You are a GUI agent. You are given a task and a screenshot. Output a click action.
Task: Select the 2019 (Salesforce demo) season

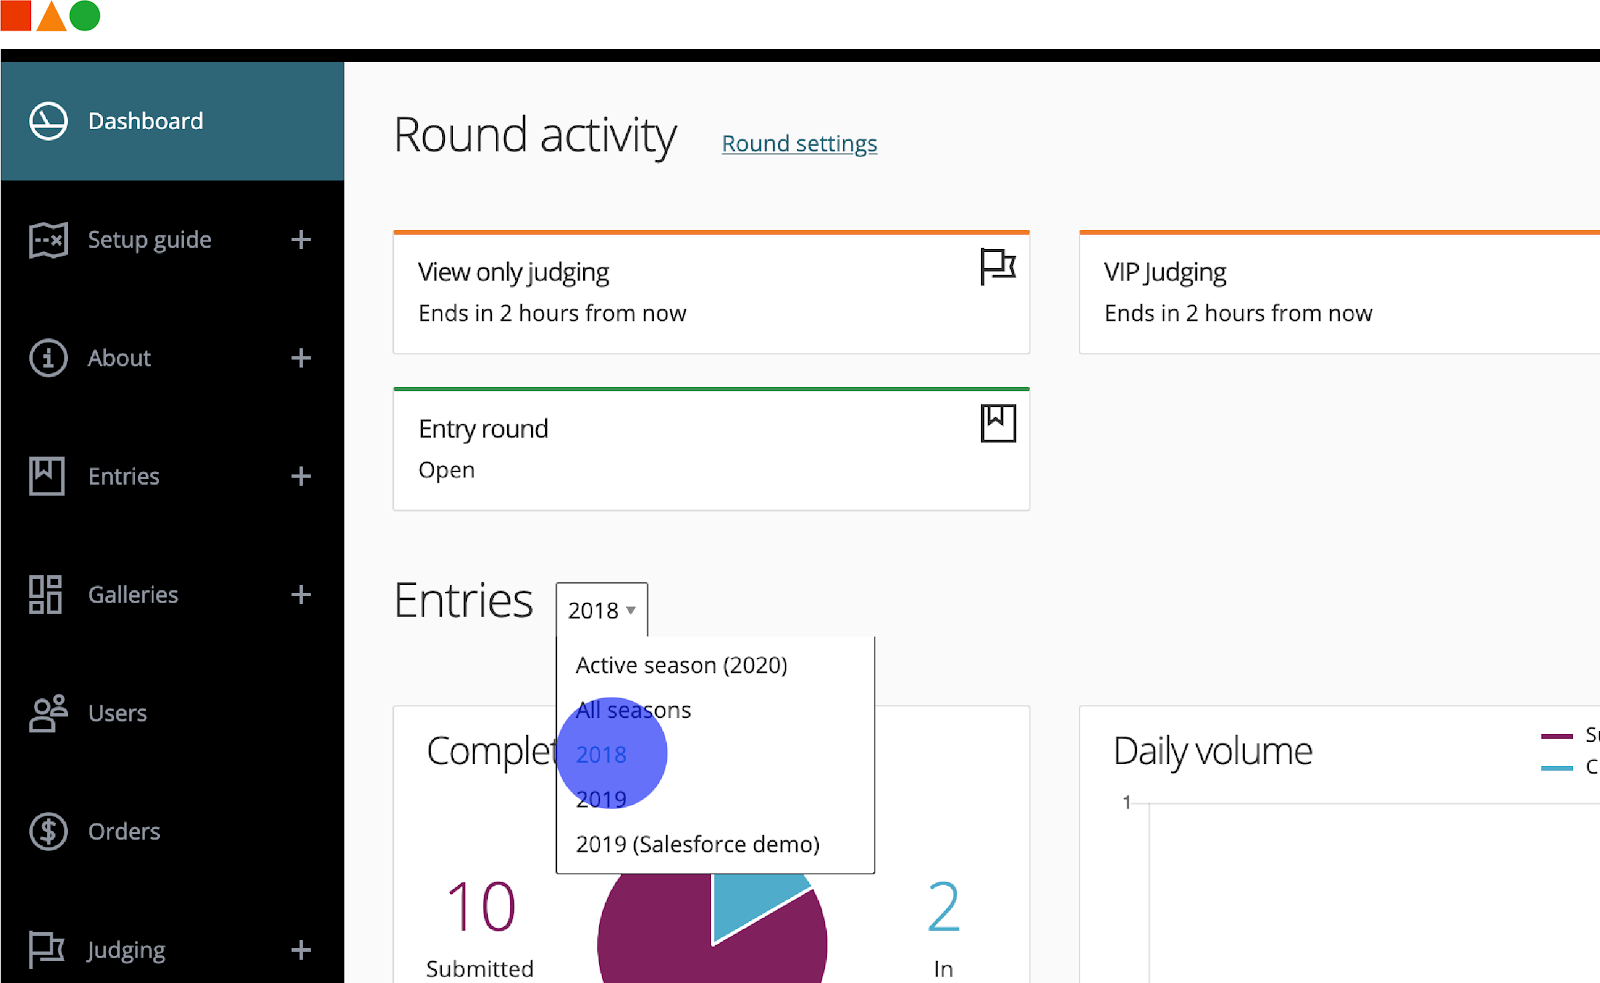698,844
